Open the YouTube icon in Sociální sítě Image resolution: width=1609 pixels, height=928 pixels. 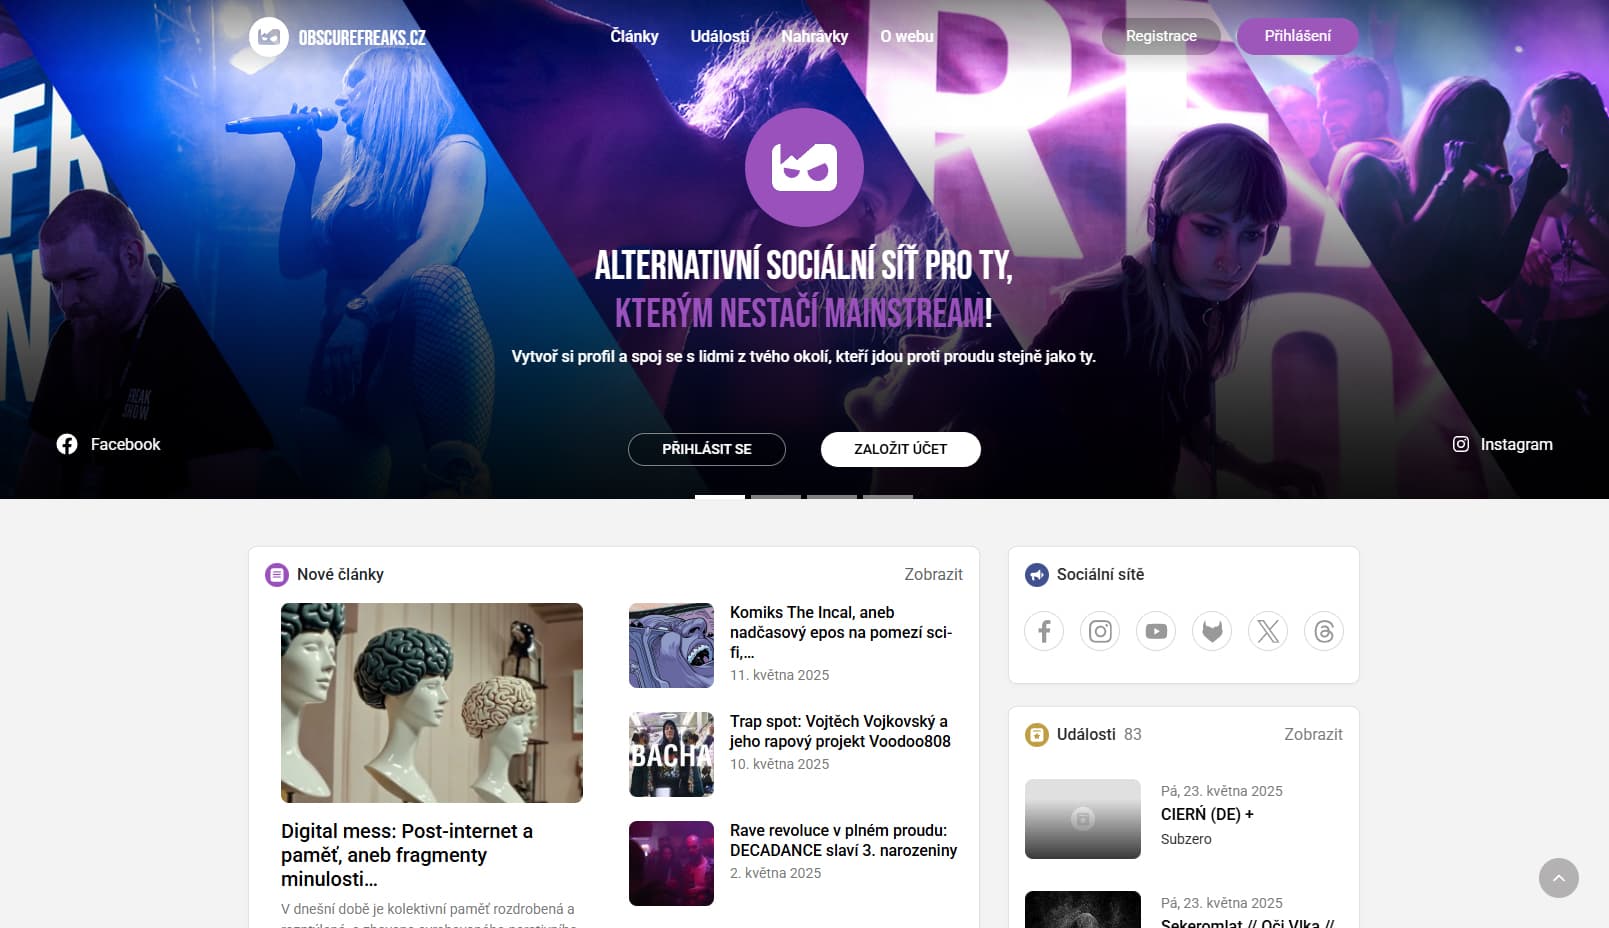[x=1156, y=631]
